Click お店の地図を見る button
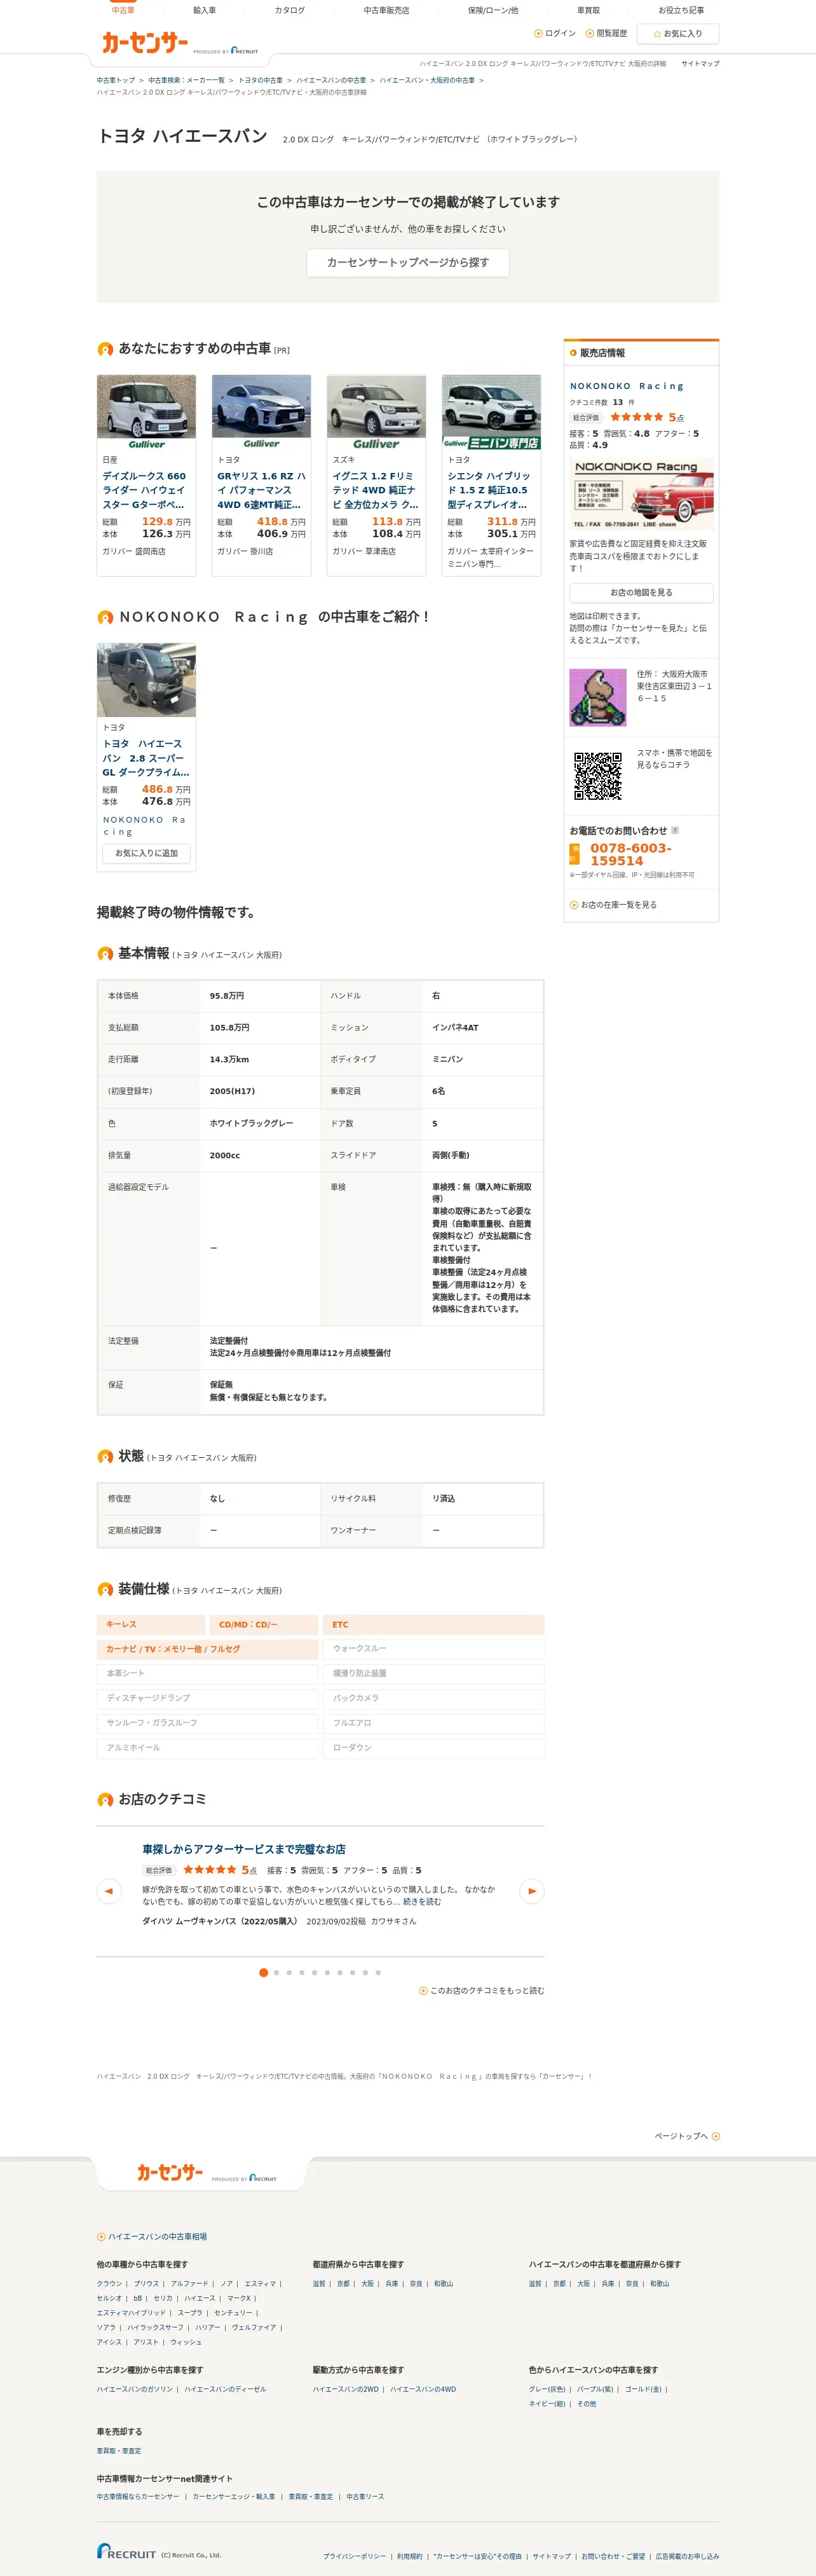 point(641,592)
